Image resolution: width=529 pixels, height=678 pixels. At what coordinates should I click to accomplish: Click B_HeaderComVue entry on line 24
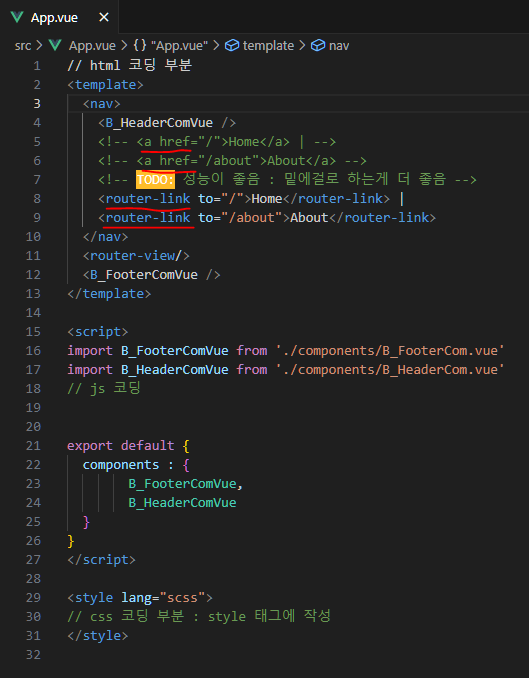click(x=182, y=503)
